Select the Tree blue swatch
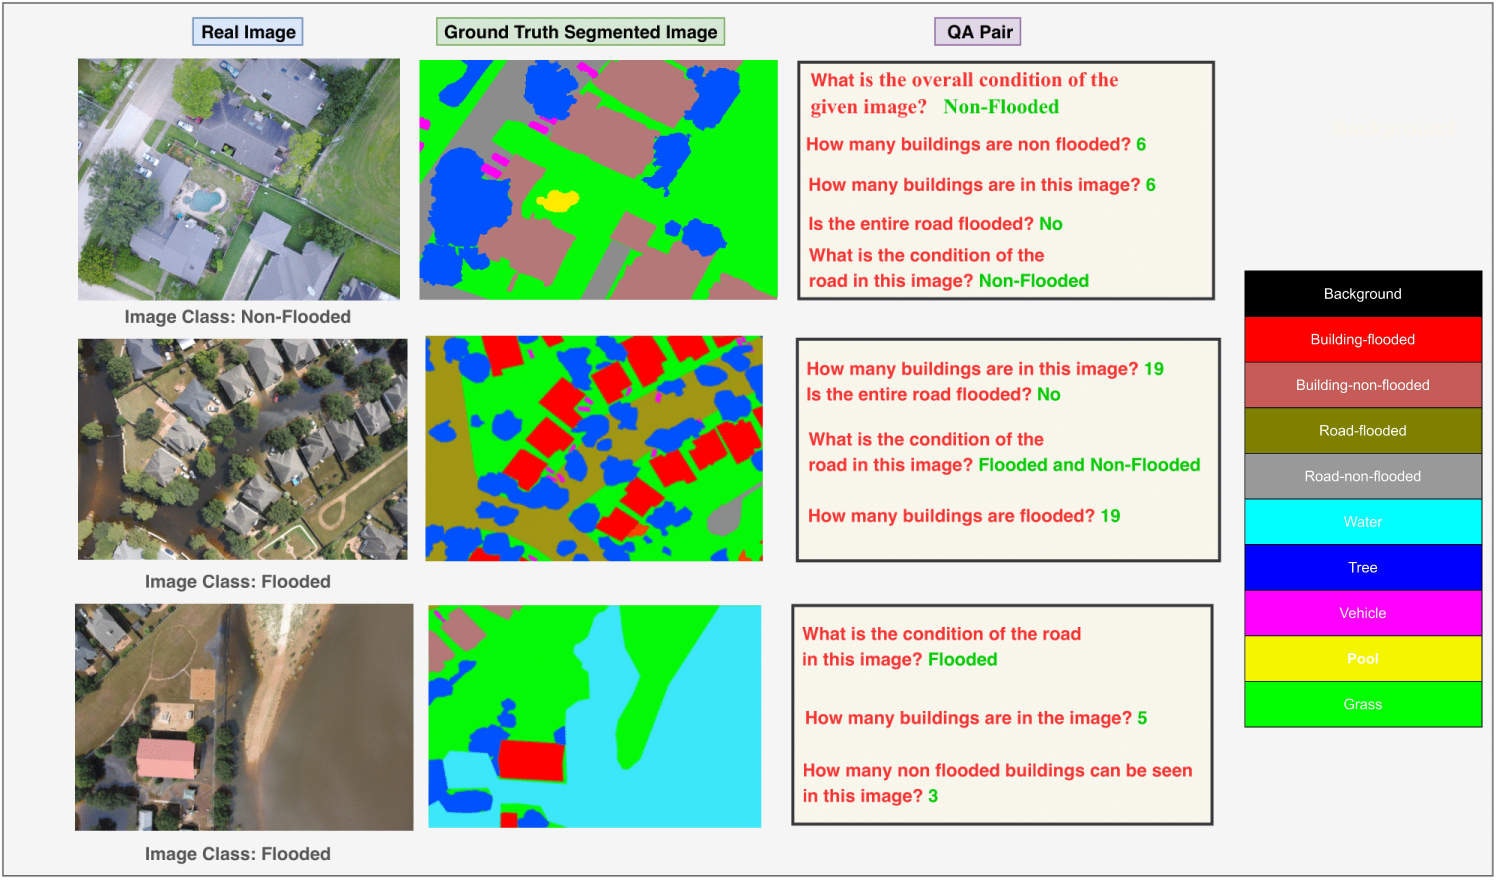Screen dimensions: 1497x880 1363,568
